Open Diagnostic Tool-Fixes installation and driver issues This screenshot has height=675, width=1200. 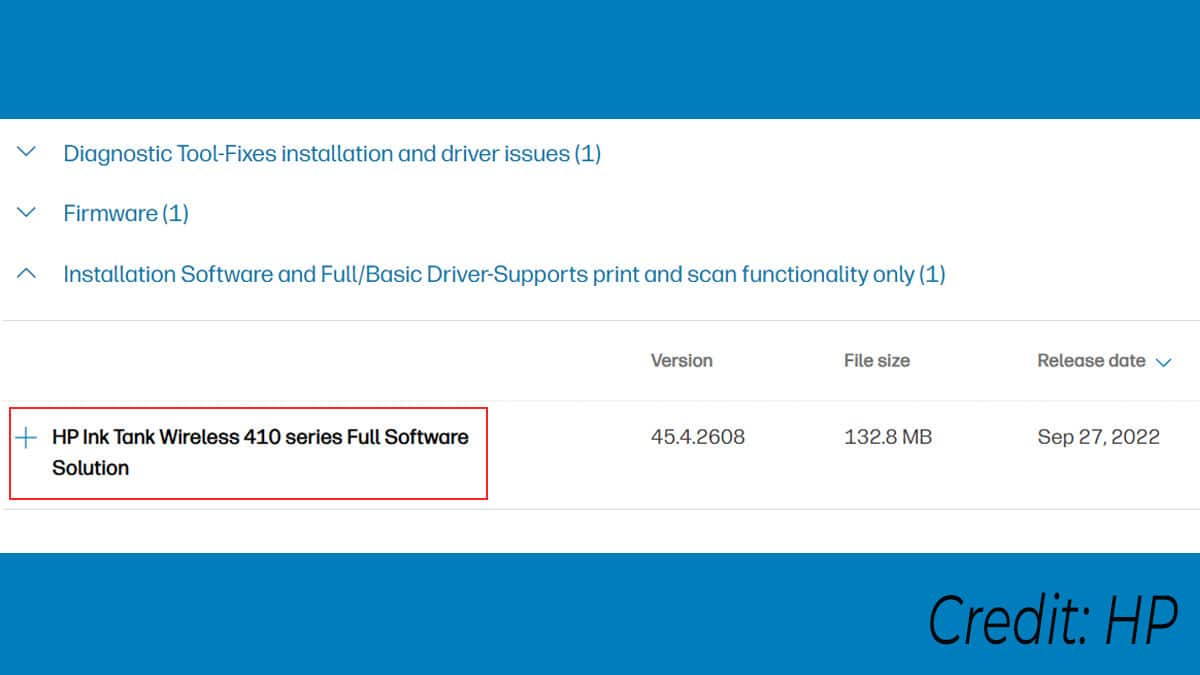click(331, 154)
